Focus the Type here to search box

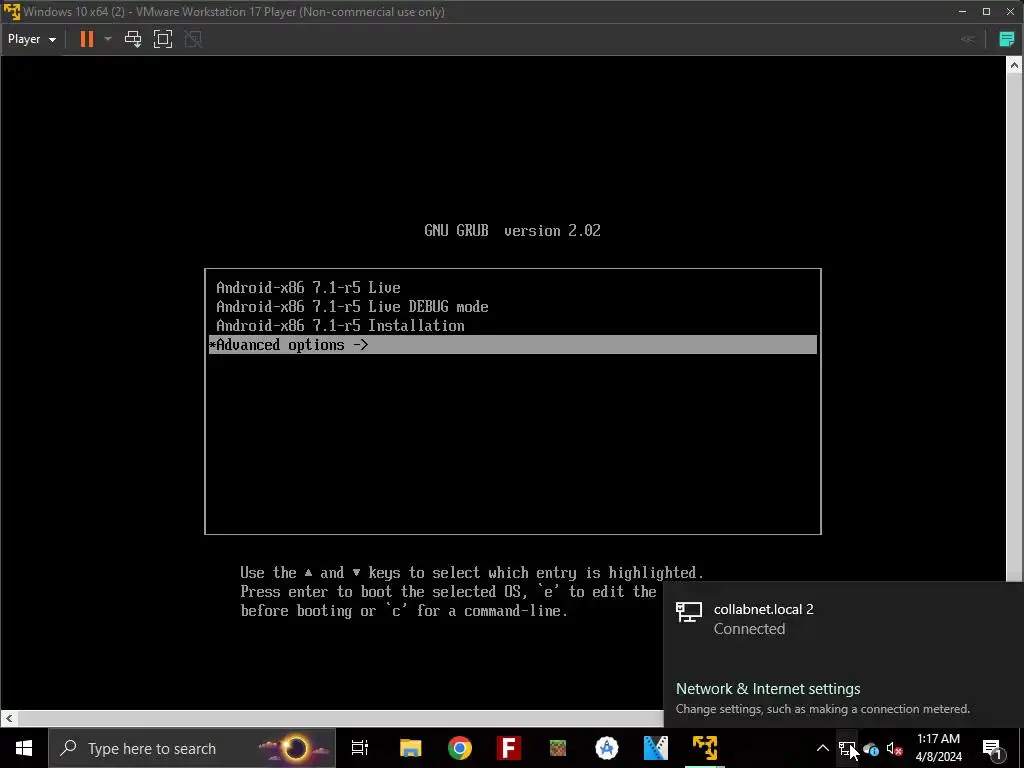click(192, 748)
